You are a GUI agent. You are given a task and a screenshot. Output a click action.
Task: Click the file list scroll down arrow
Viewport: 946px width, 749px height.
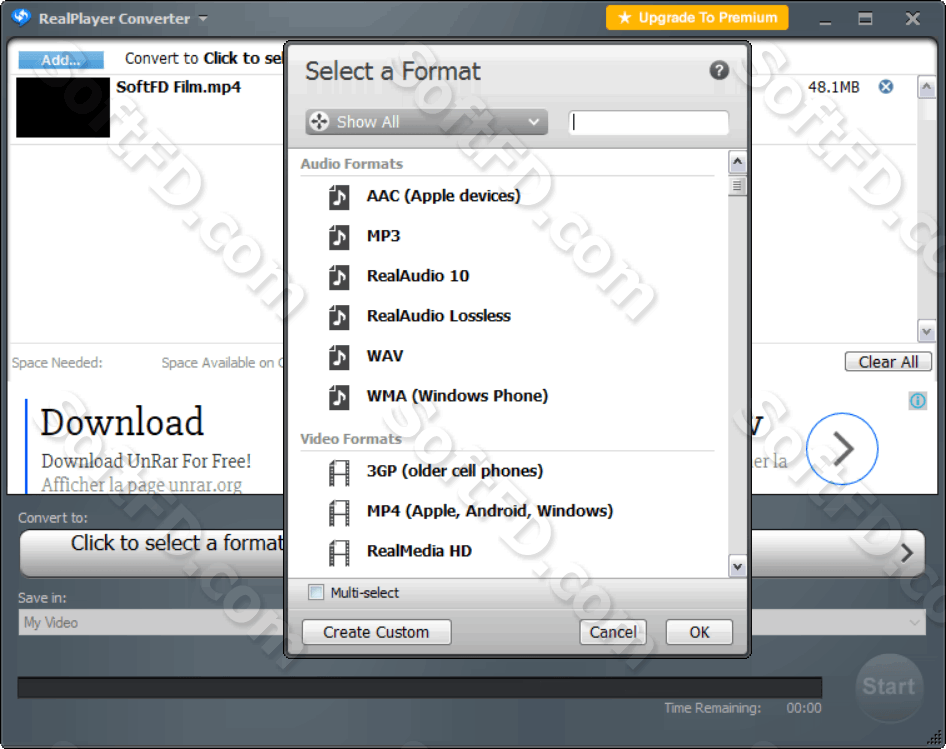pyautogui.click(x=926, y=331)
